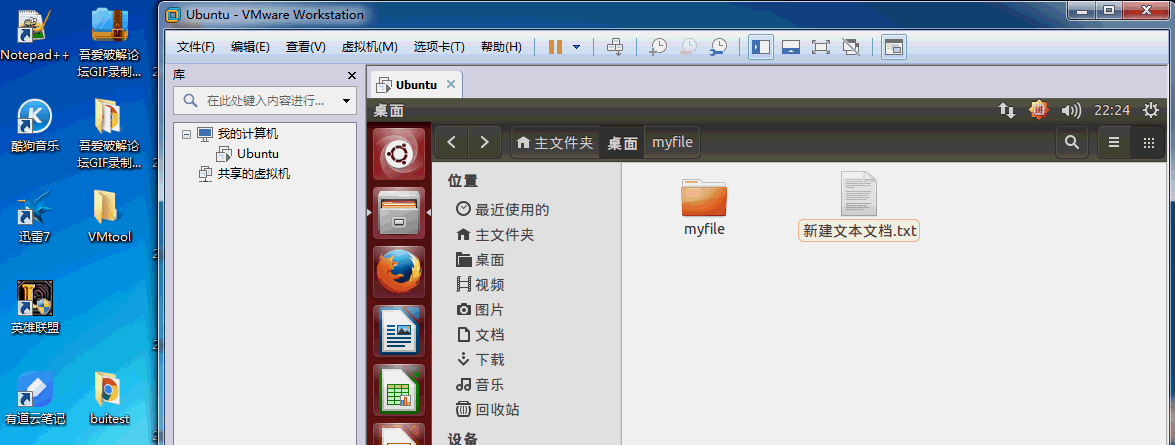
Task: Close the 库 library panel
Action: pyautogui.click(x=351, y=76)
